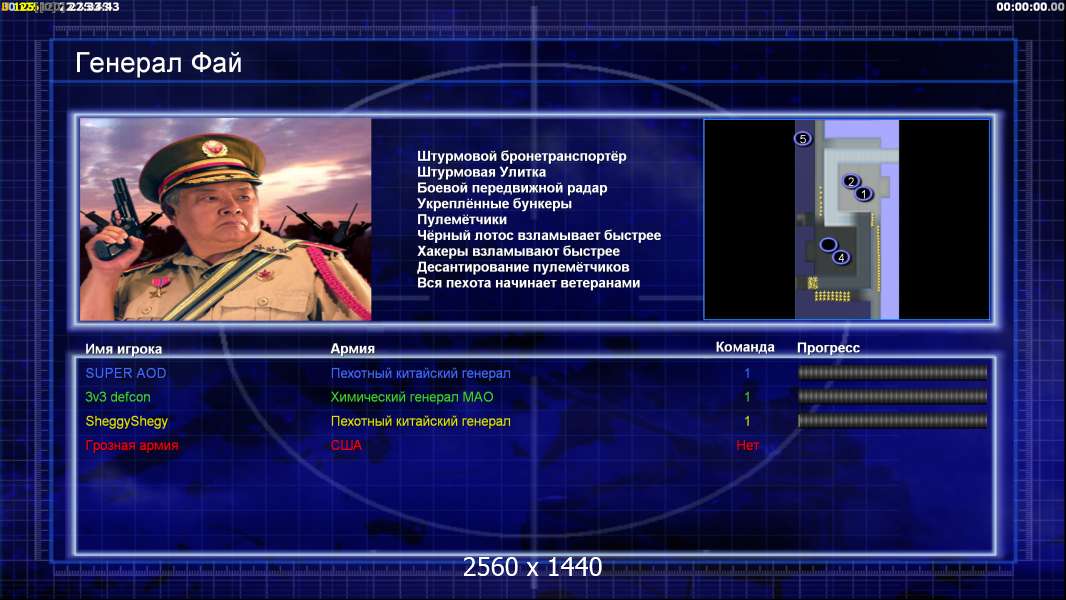Click the "Имя игрока" column header
This screenshot has width=1066, height=600.
[123, 349]
